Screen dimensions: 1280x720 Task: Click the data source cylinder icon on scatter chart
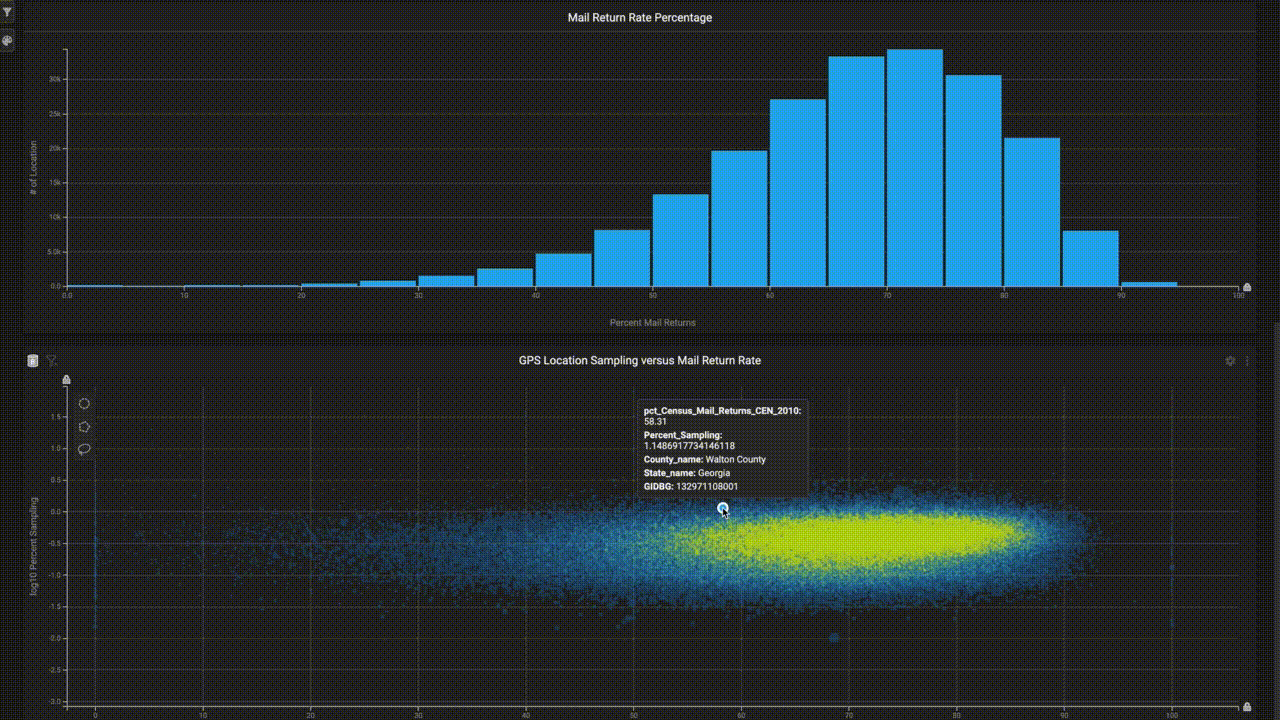click(x=33, y=361)
